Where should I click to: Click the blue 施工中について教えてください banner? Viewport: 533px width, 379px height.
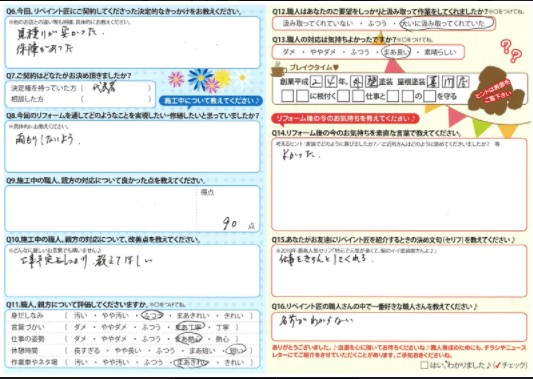[211, 101]
